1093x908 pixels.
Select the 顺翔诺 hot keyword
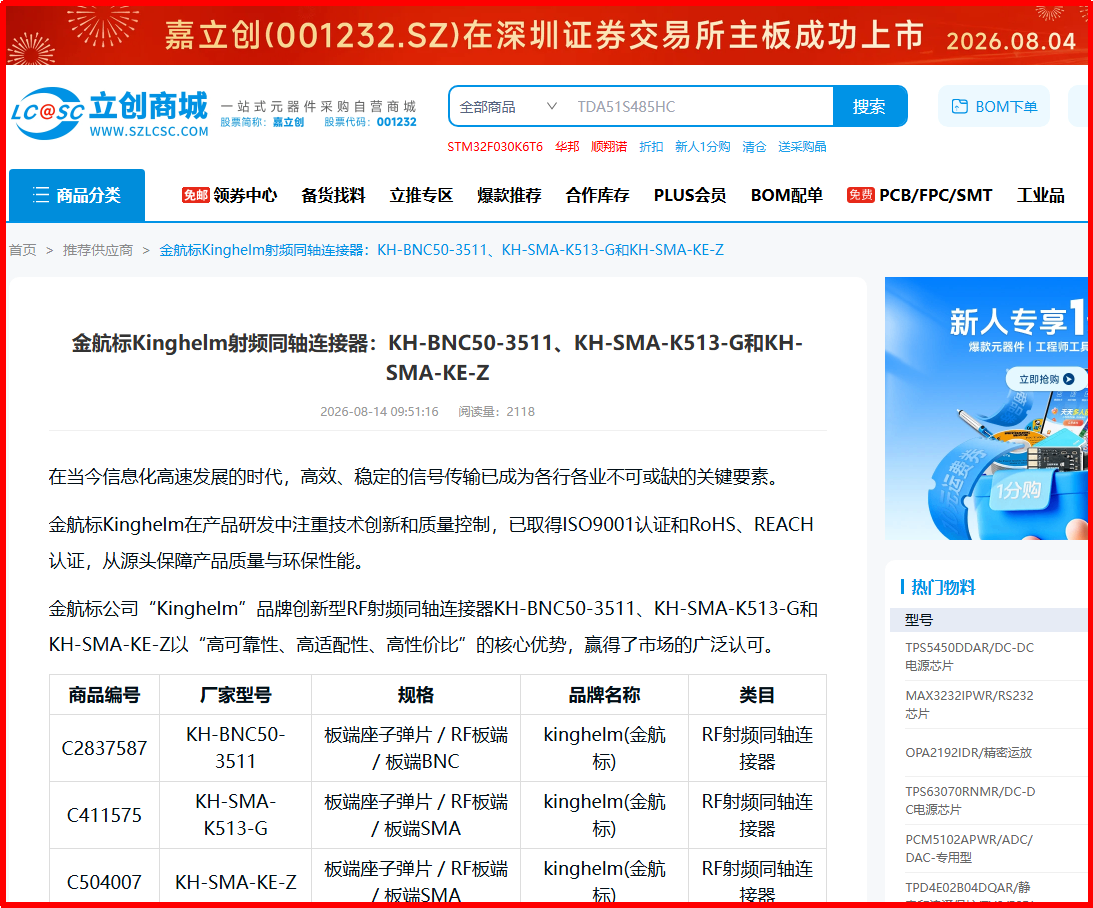click(x=609, y=146)
